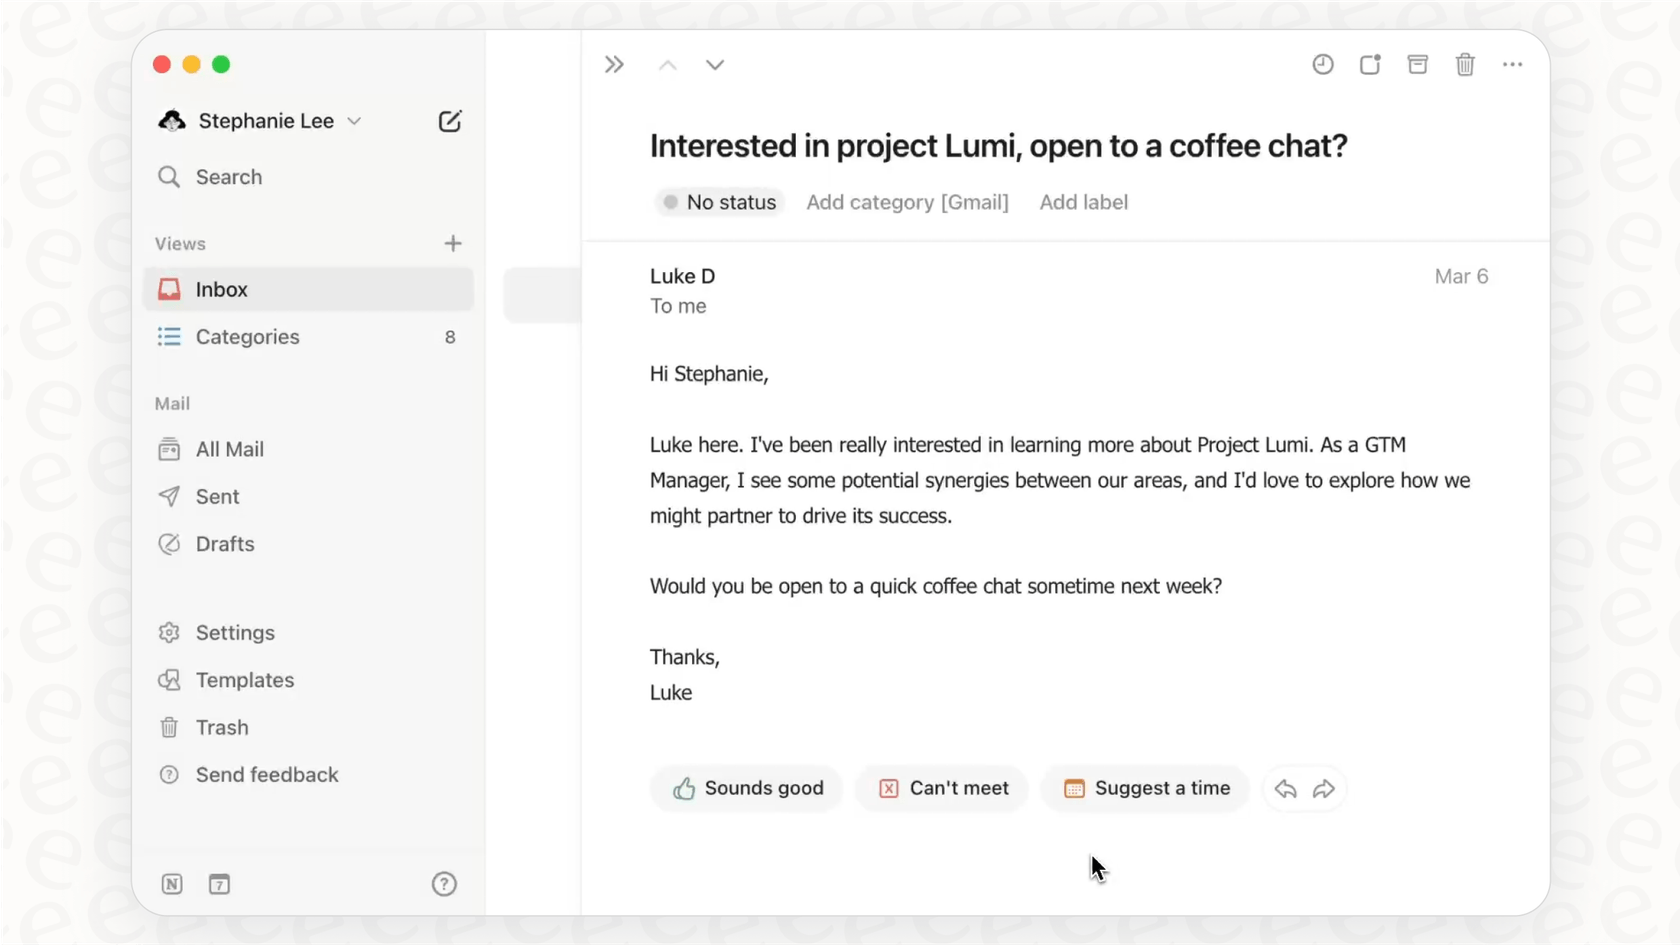
Task: Open the calendar icon at bottom left
Action: (219, 884)
